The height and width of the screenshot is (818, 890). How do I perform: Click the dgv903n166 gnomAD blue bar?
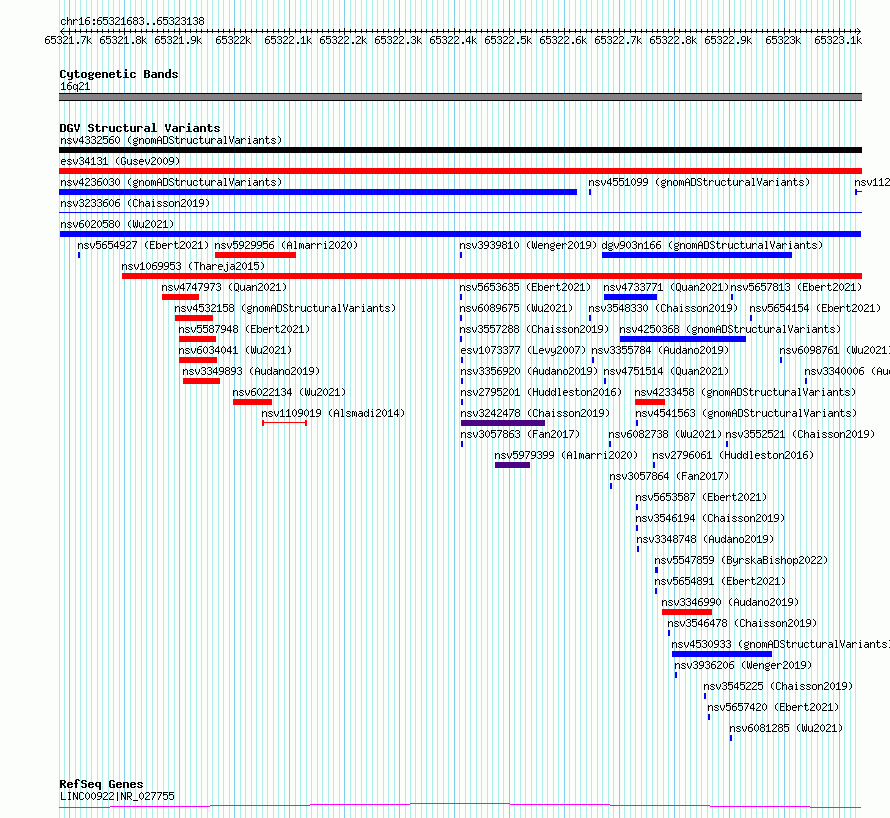[x=697, y=255]
